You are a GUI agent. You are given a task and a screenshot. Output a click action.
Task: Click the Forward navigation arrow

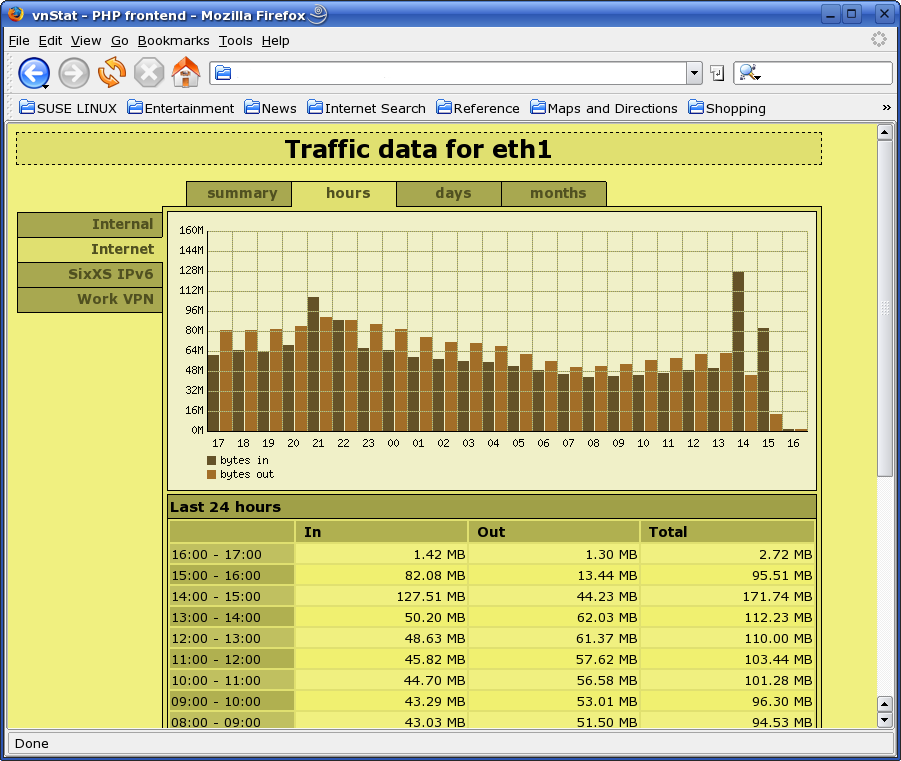[74, 73]
